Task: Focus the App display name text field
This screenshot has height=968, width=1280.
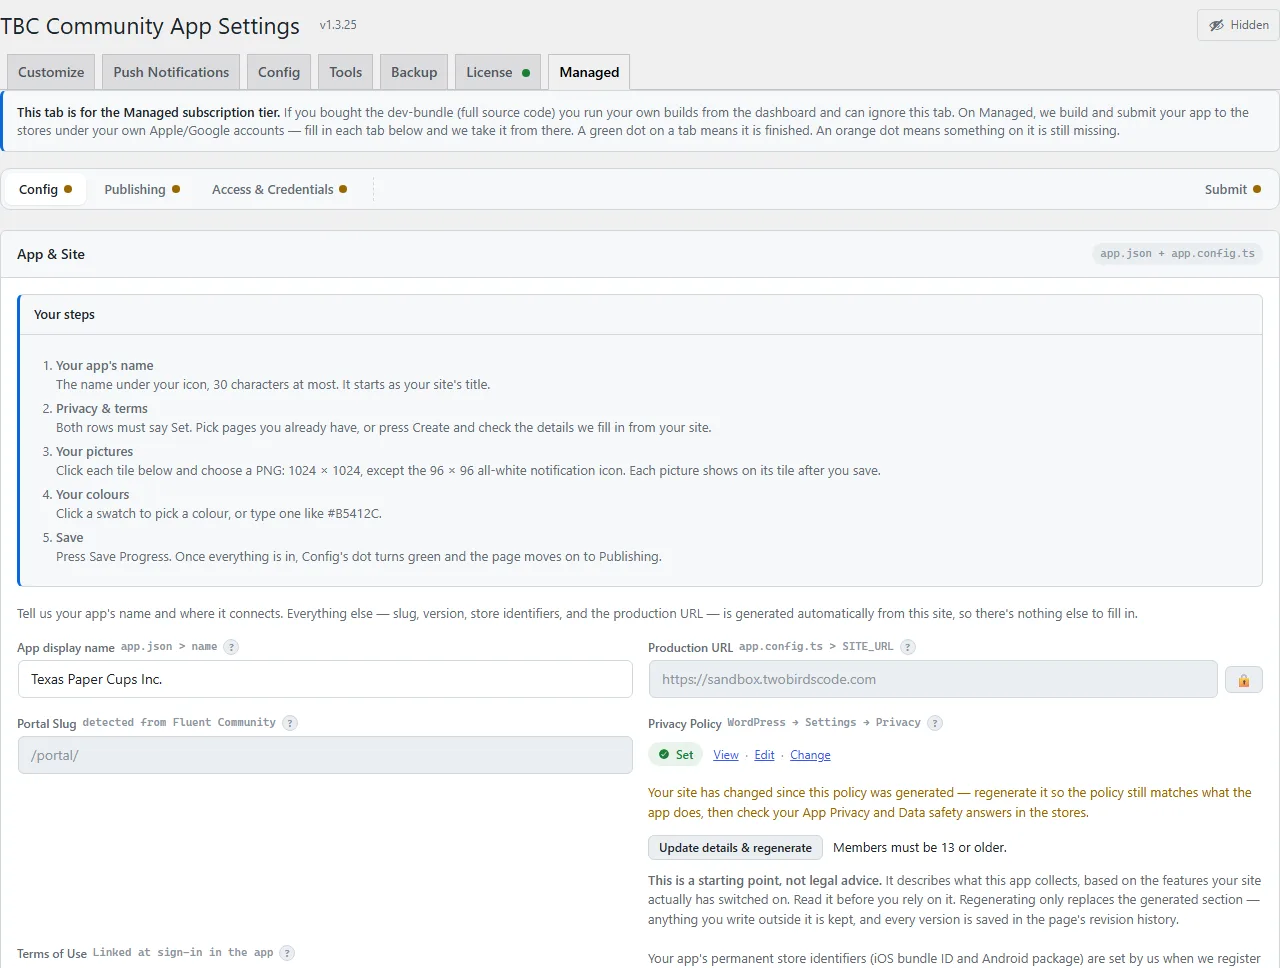Action: click(325, 679)
